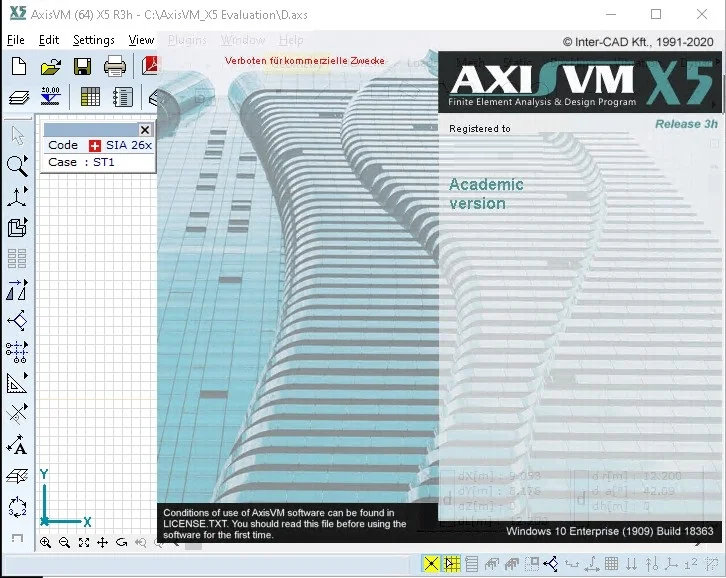Create a new model with the New icon
Viewport: 726px width, 578px height.
(19, 66)
